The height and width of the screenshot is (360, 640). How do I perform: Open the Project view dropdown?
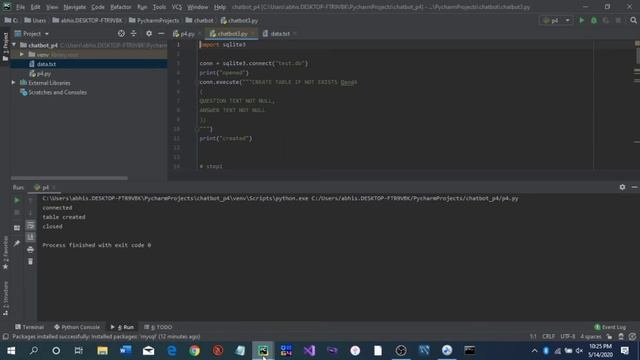pos(32,33)
